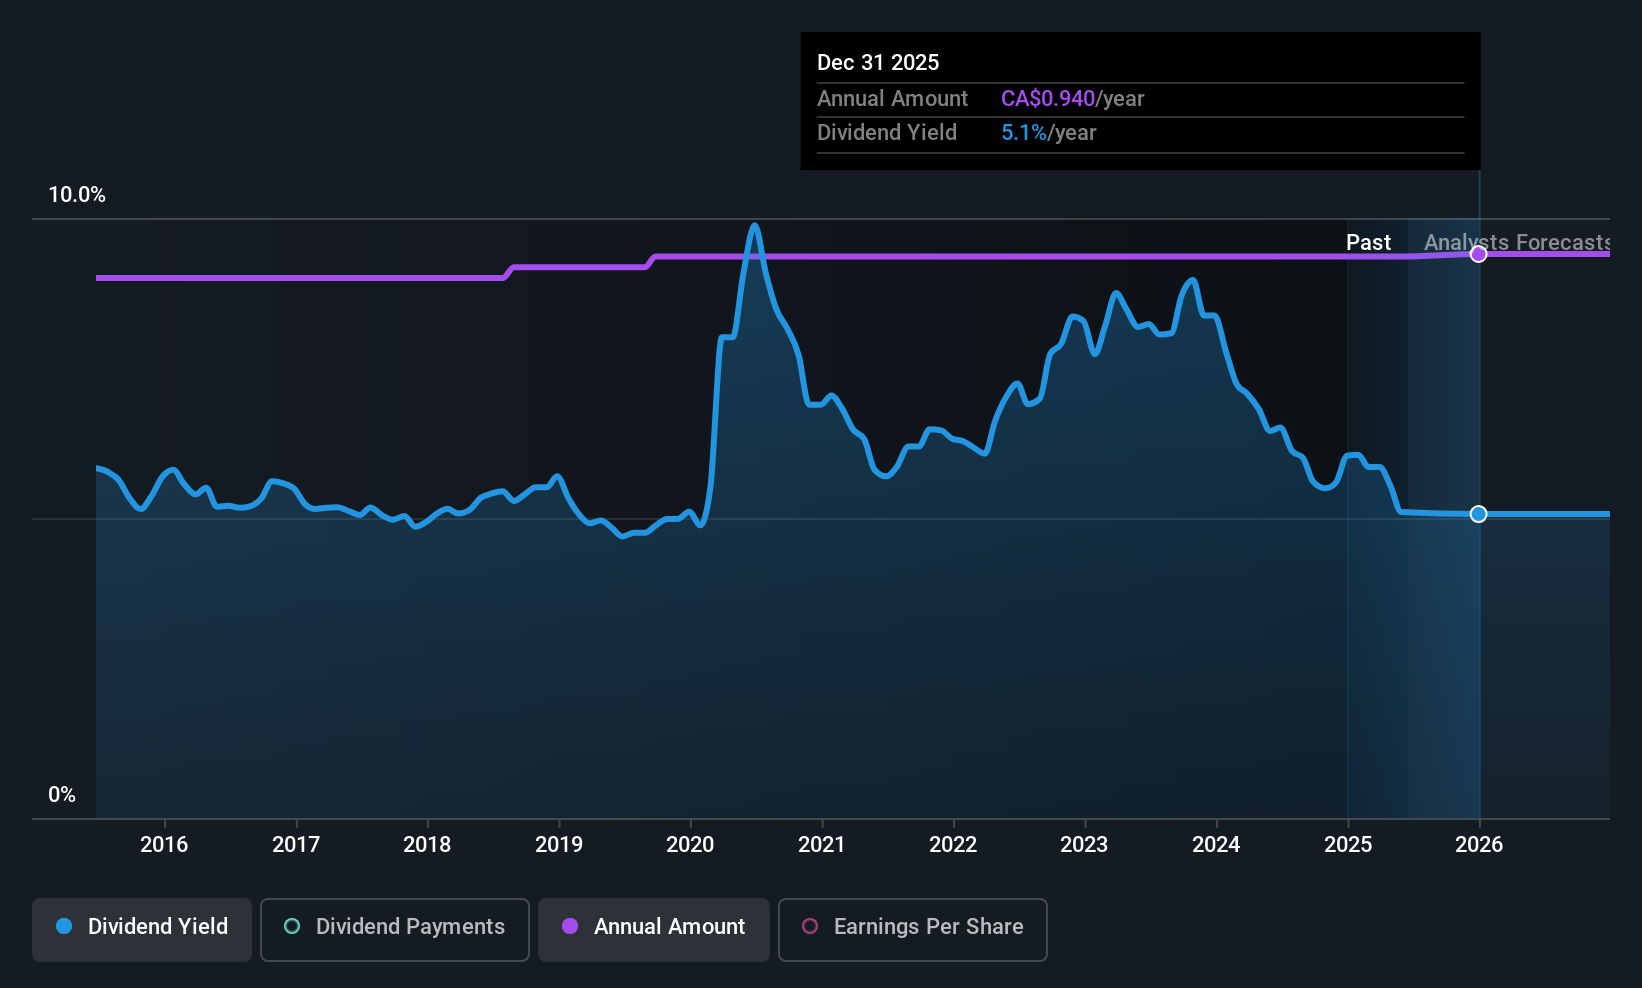Click the 0% y-axis label
Image resolution: width=1642 pixels, height=988 pixels.
[62, 795]
